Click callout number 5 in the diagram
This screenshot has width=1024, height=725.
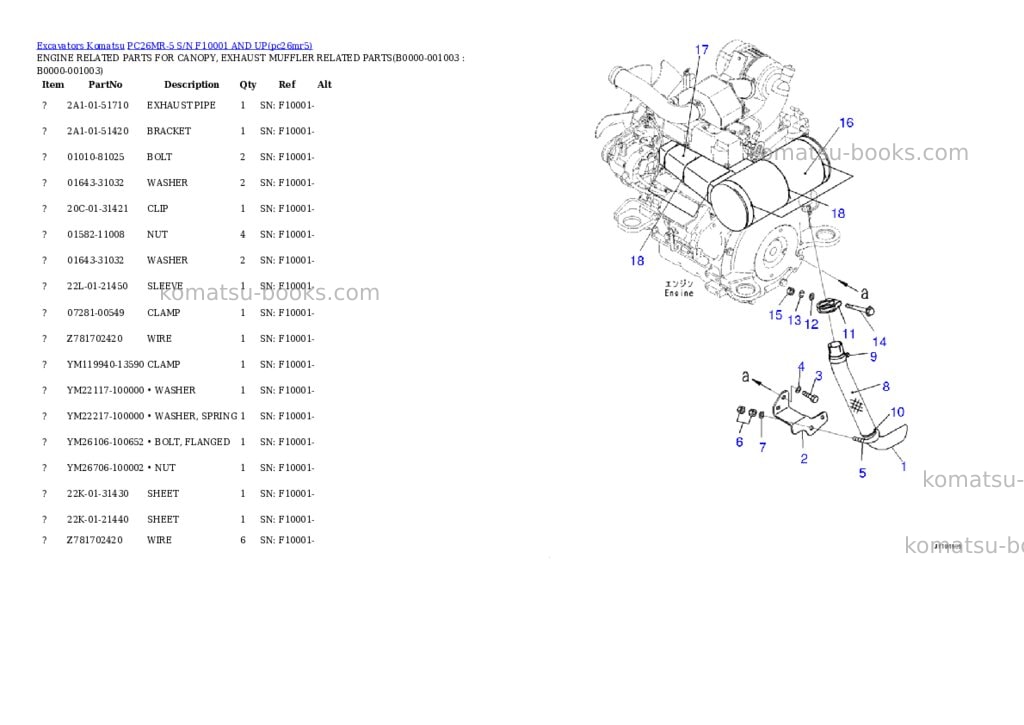[862, 473]
